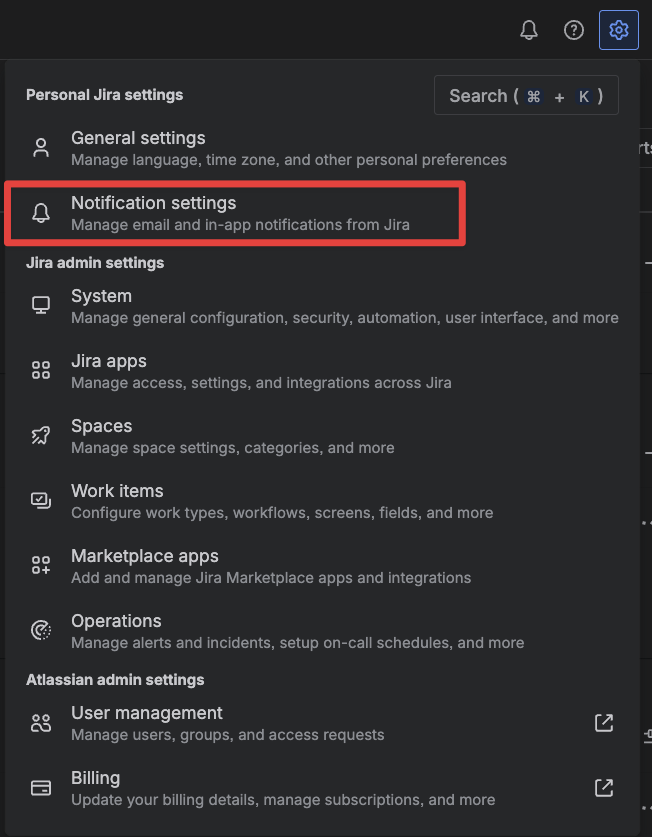Image resolution: width=652 pixels, height=837 pixels.
Task: Click the settings gear icon
Action: [618, 30]
